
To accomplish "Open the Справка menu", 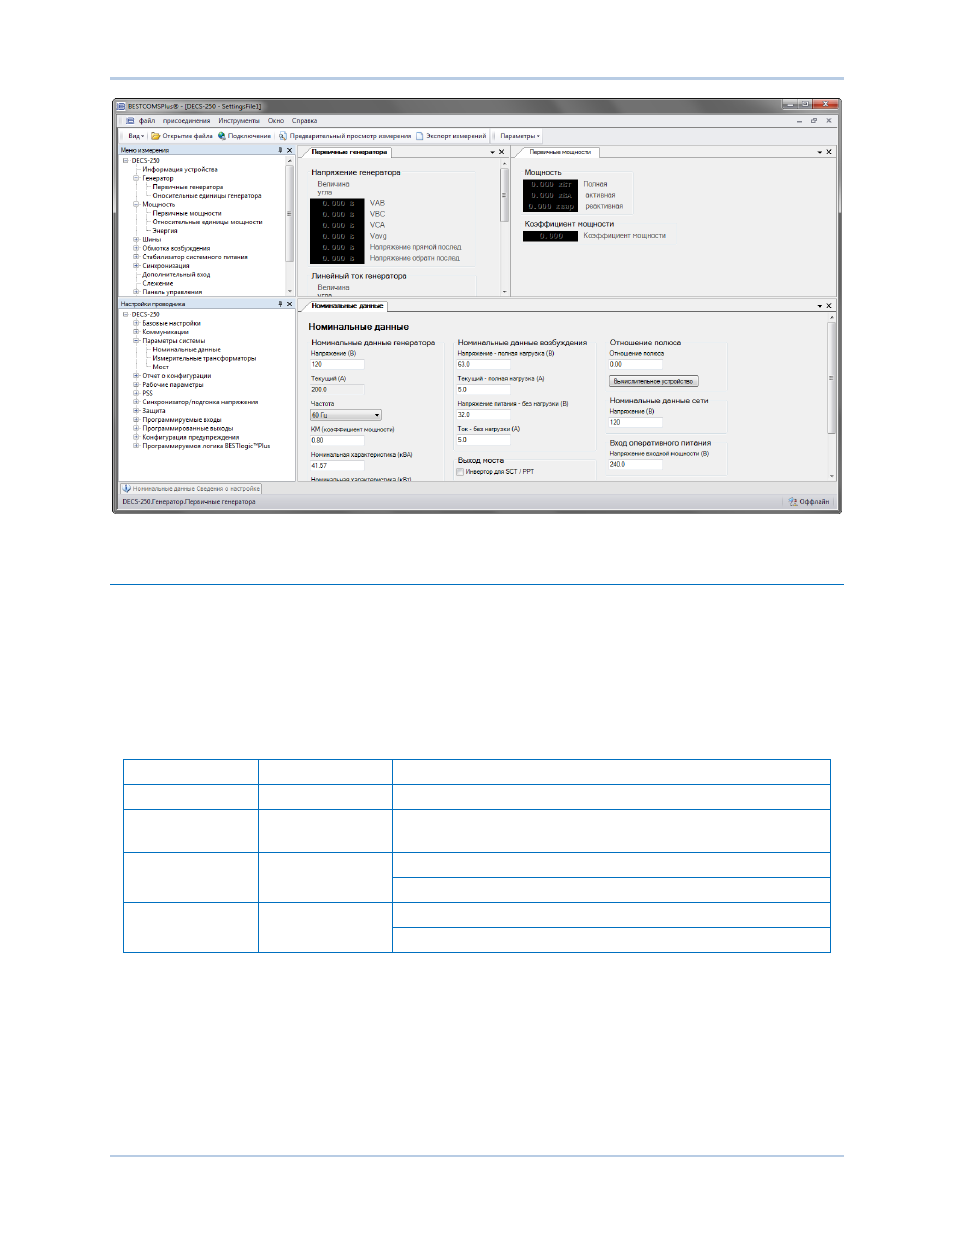I will click(x=305, y=121).
